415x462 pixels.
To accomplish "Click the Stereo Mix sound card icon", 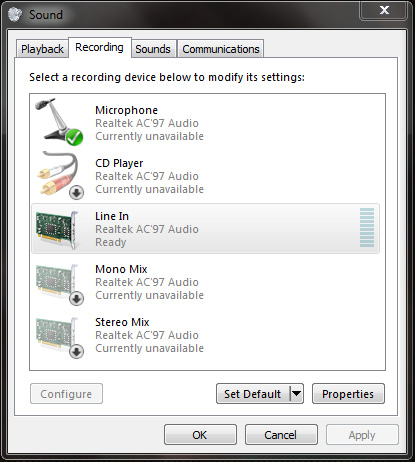I will point(59,337).
